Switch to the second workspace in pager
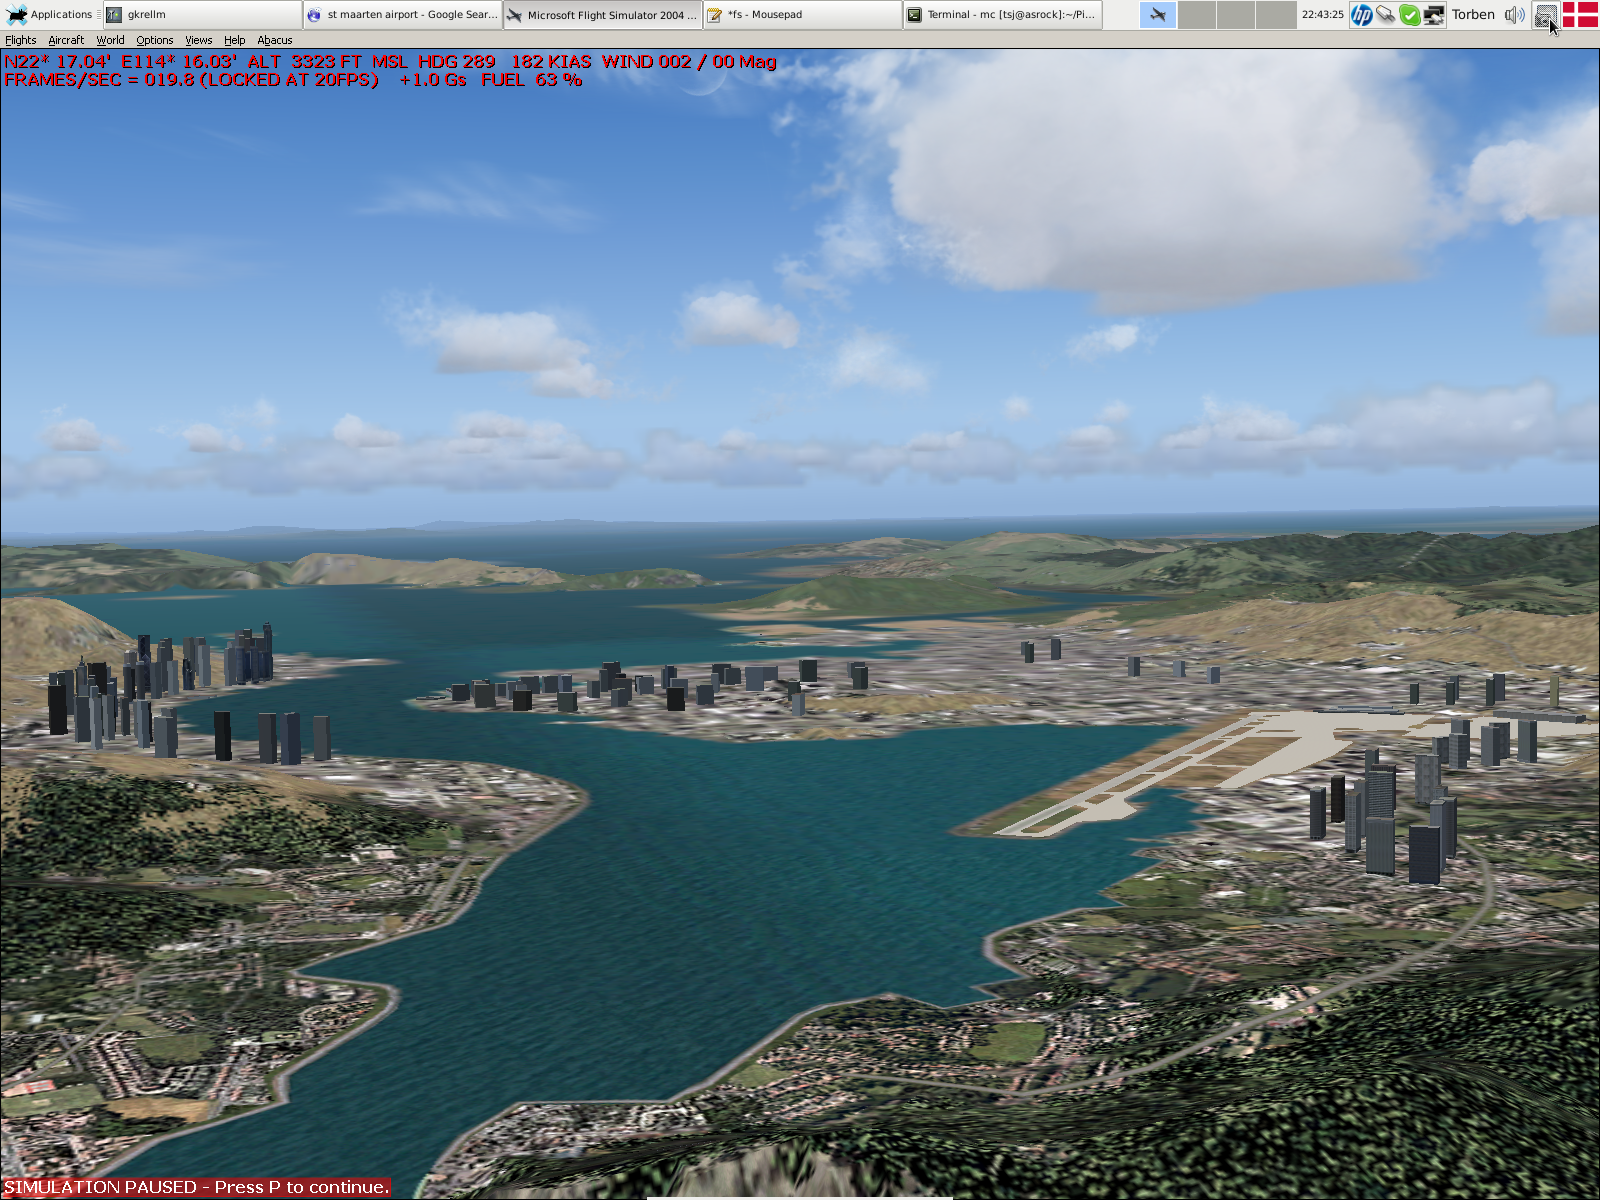Screen dimensions: 1600x1200 1197,15
